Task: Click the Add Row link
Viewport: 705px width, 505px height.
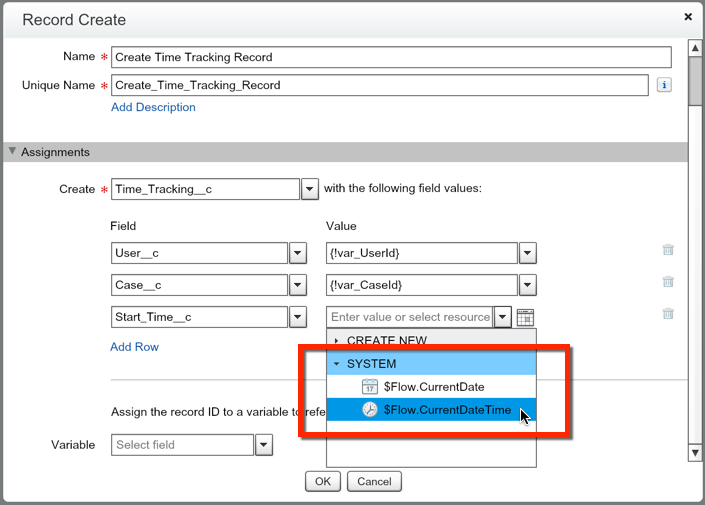Action: [134, 347]
